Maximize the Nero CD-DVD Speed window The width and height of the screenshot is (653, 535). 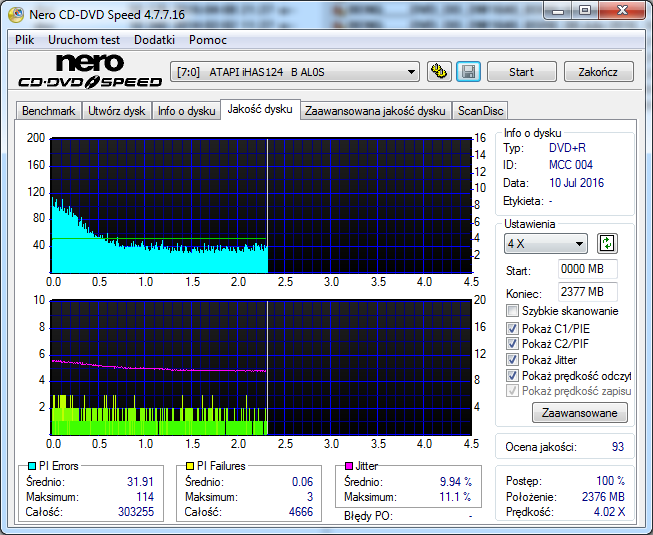click(585, 10)
